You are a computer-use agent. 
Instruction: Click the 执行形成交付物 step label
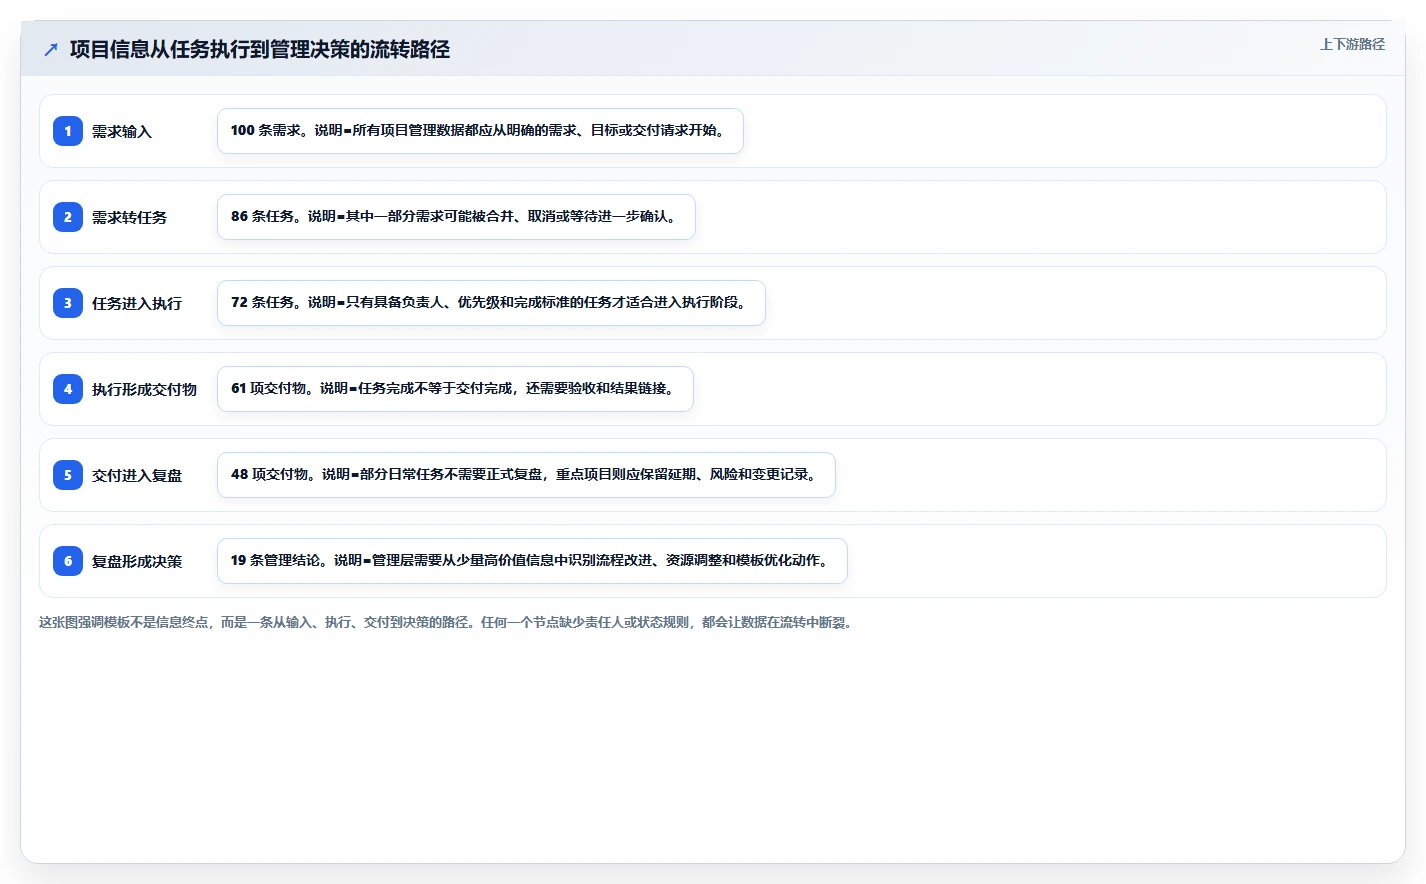click(x=144, y=390)
